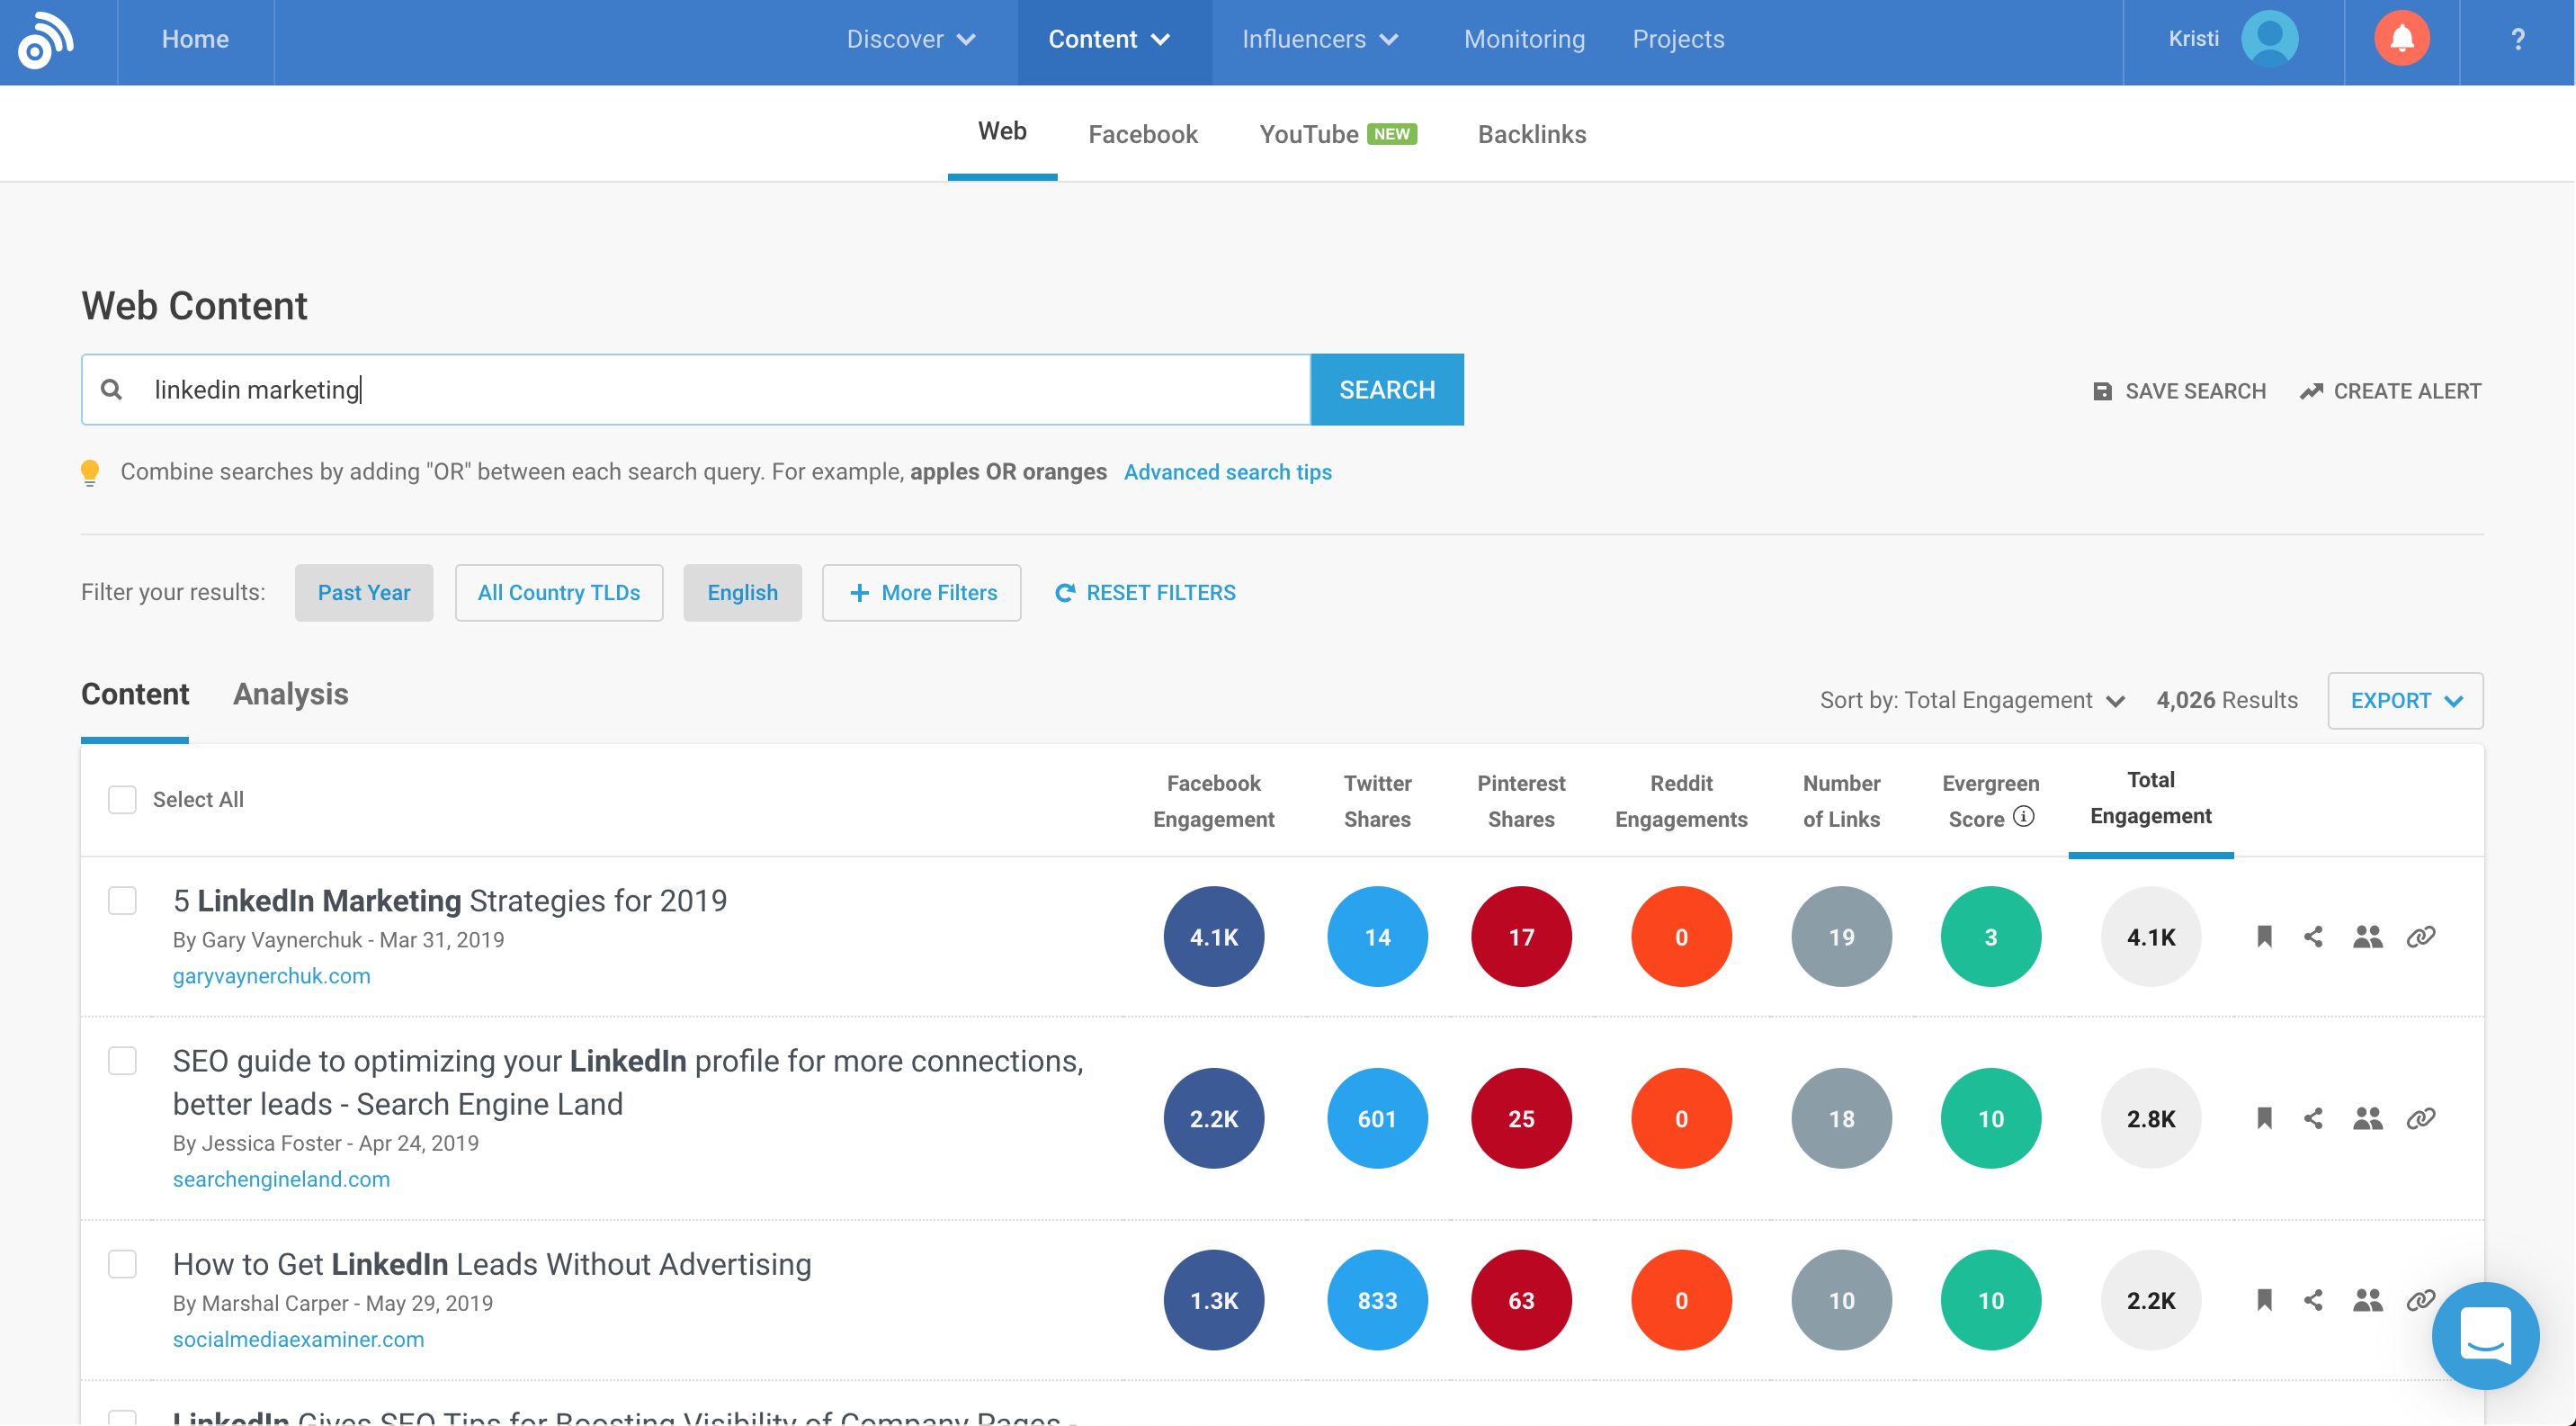
Task: Expand the Content menu dropdown
Action: (1109, 39)
